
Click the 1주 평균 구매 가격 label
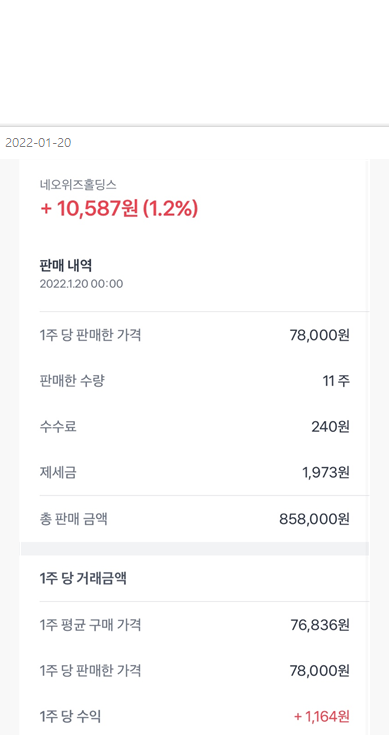[90, 625]
